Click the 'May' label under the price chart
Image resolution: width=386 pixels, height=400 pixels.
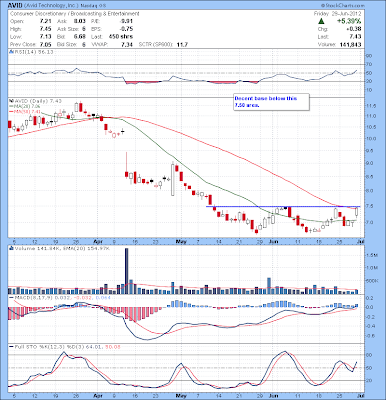[181, 241]
